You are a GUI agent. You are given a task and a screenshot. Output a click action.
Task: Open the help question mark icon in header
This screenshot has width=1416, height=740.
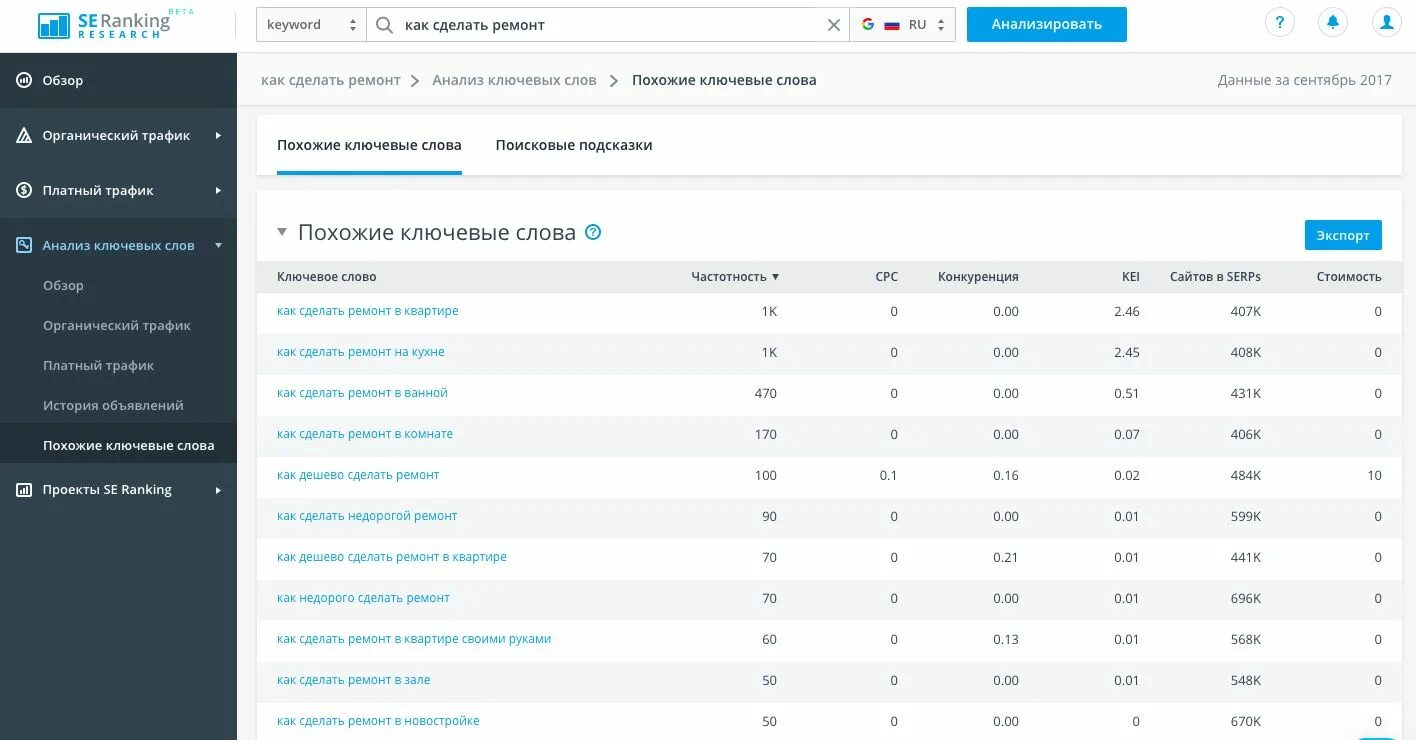(x=1279, y=24)
